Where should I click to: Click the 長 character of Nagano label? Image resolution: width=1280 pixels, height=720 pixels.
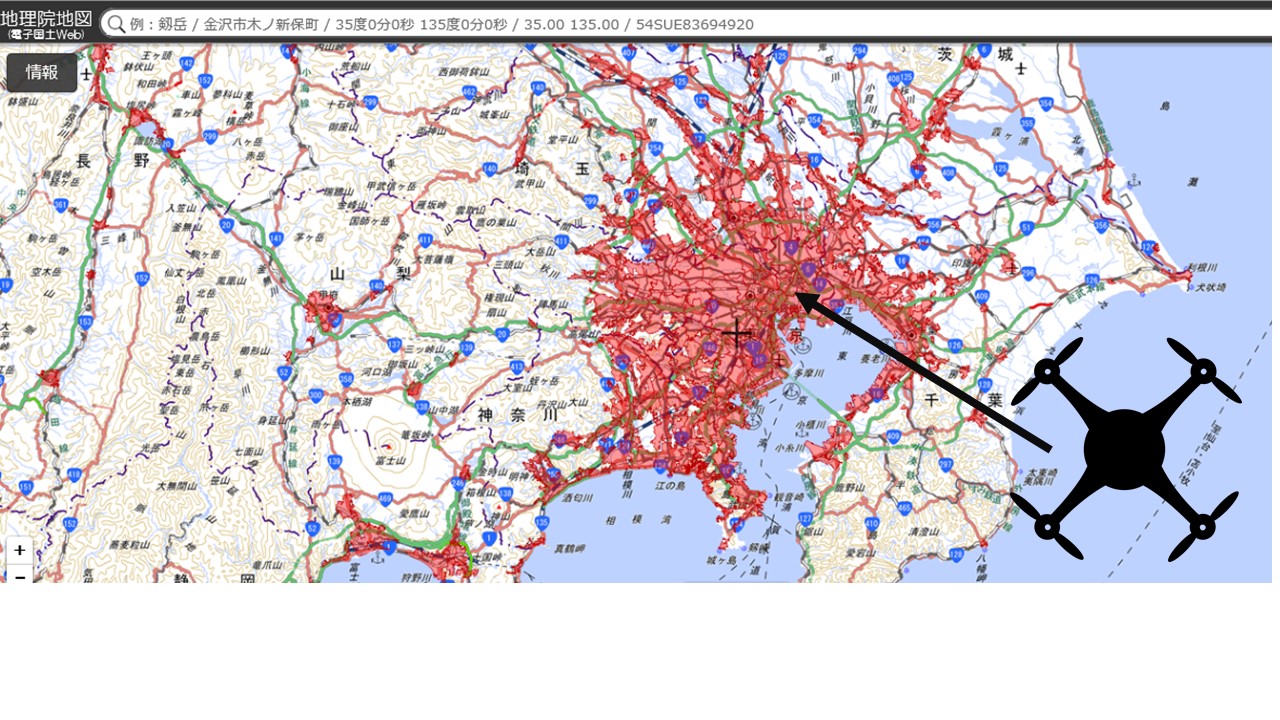(83, 161)
